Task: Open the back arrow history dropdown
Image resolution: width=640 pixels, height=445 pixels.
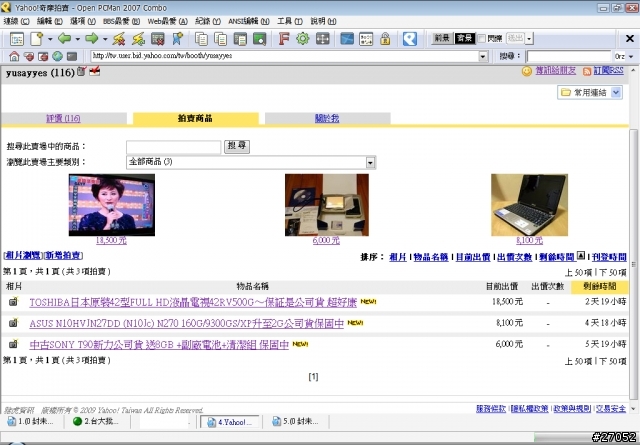Action: pyautogui.click(x=77, y=39)
